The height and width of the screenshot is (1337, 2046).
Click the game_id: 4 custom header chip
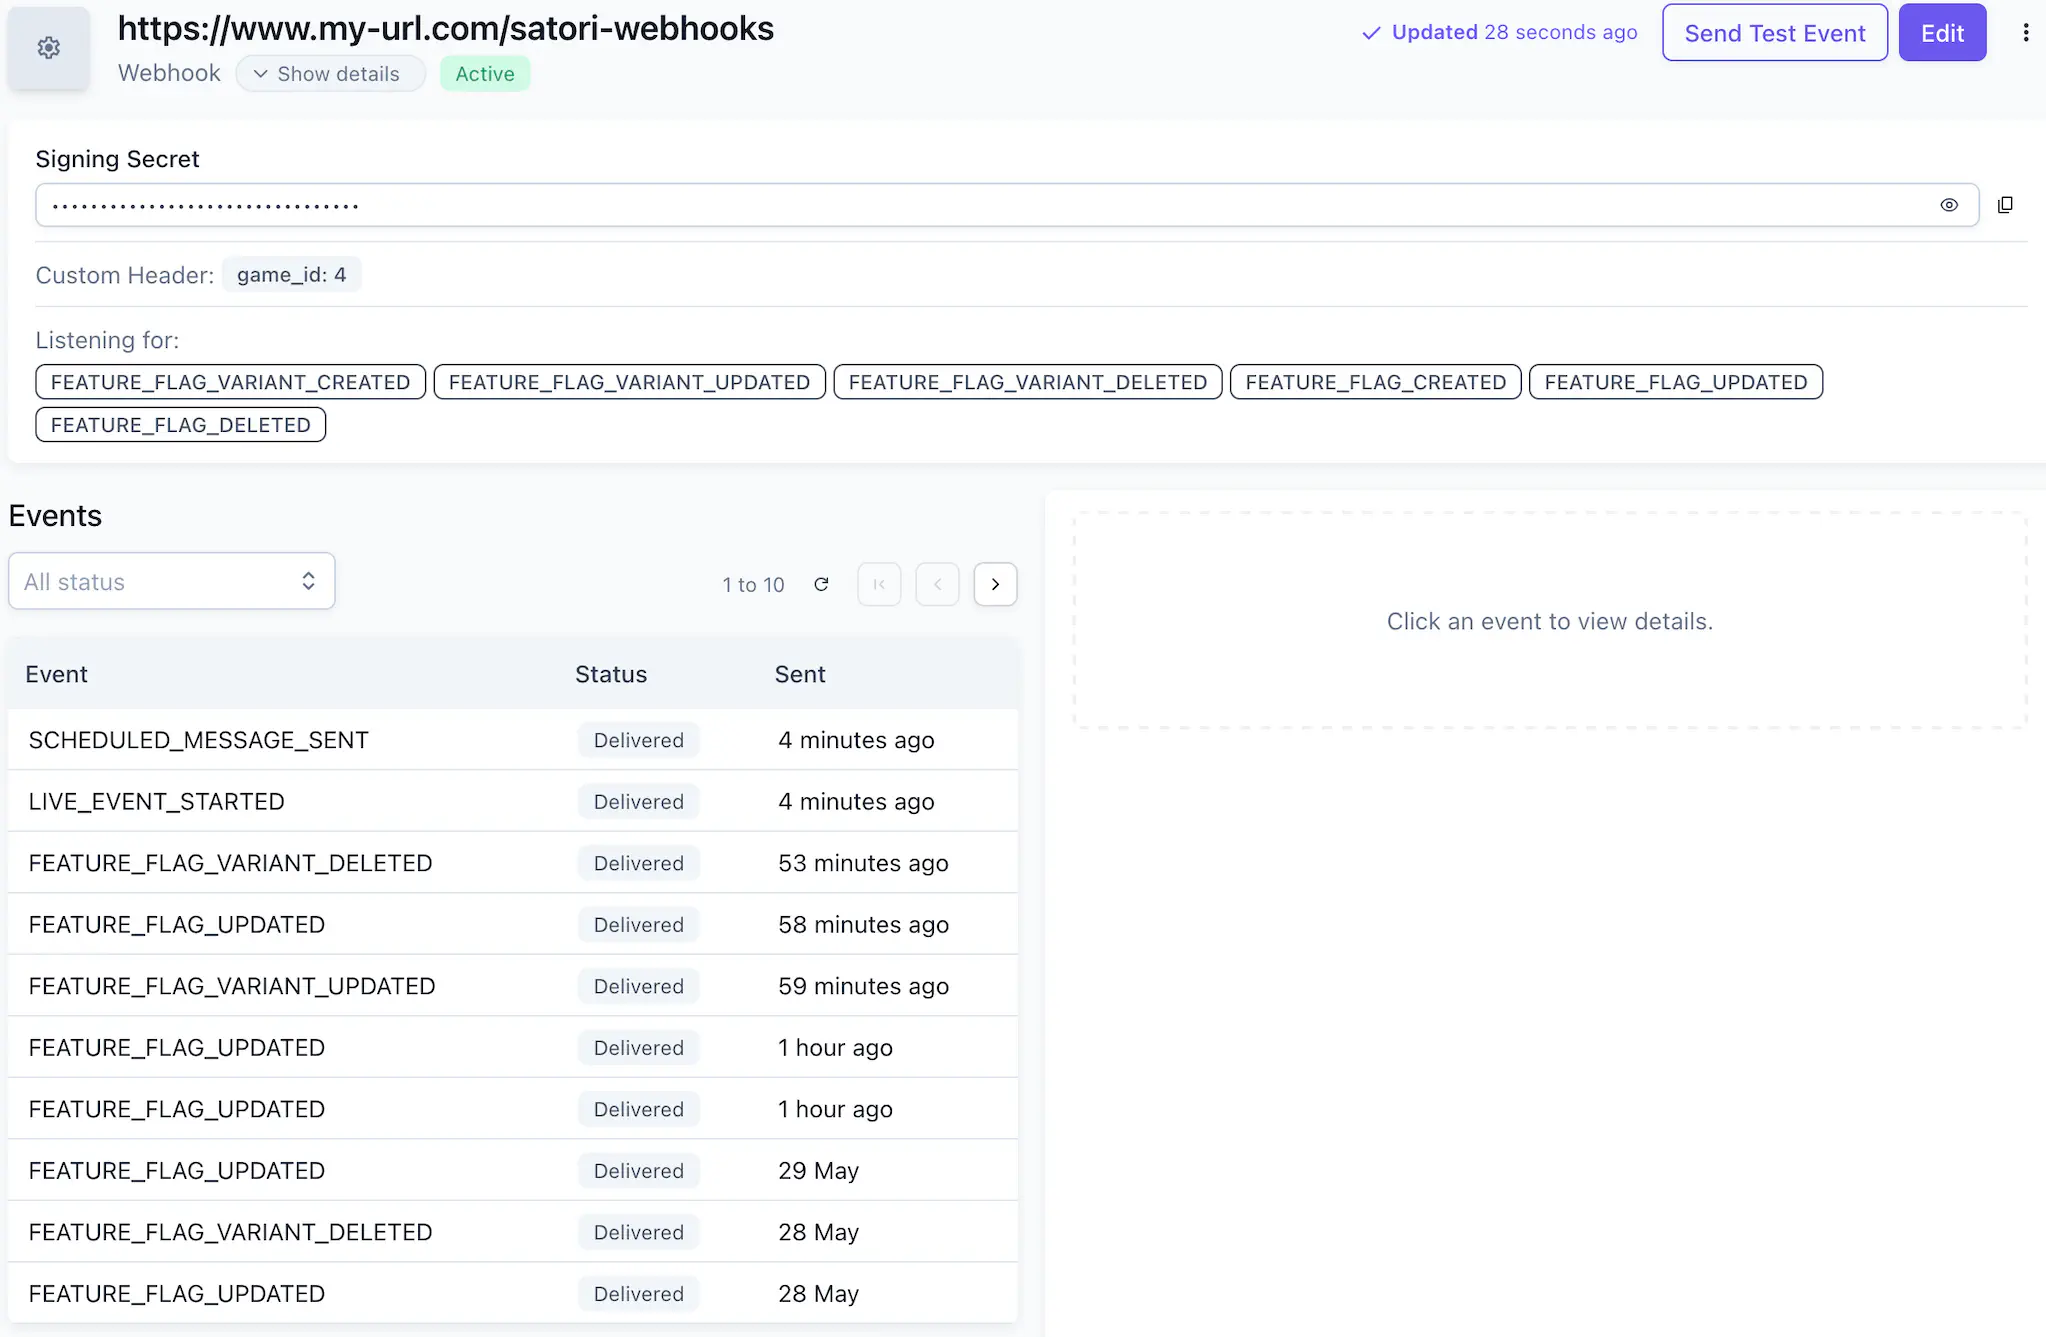pos(292,275)
